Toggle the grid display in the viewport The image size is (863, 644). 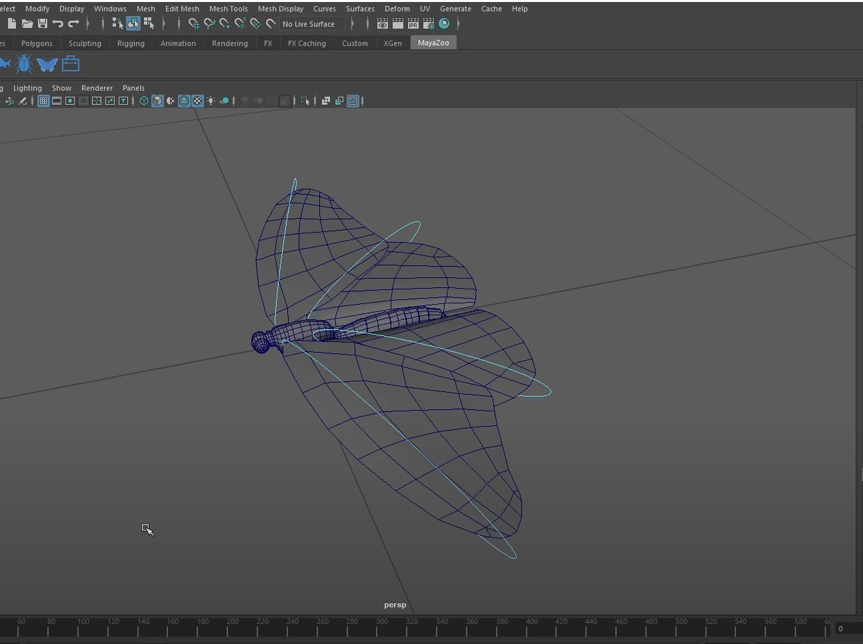point(44,101)
